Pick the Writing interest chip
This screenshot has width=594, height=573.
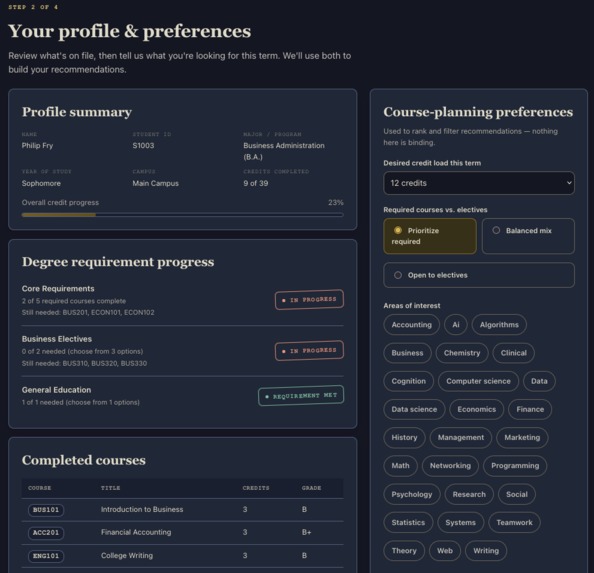486,551
